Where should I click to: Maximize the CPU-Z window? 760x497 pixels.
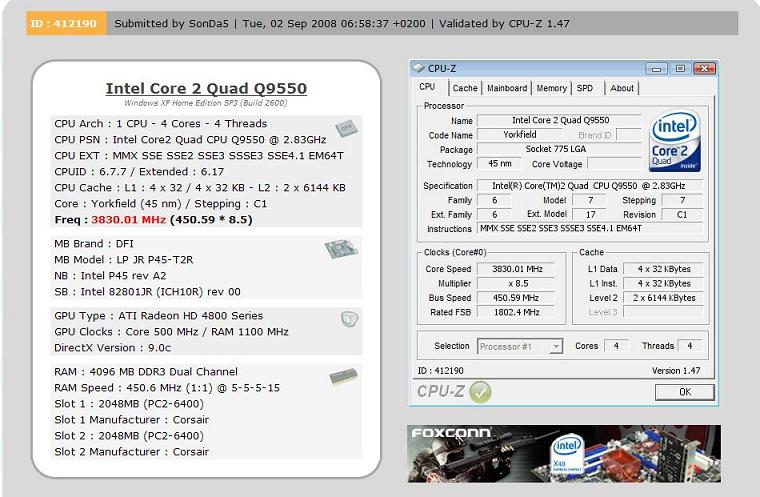tap(680, 69)
